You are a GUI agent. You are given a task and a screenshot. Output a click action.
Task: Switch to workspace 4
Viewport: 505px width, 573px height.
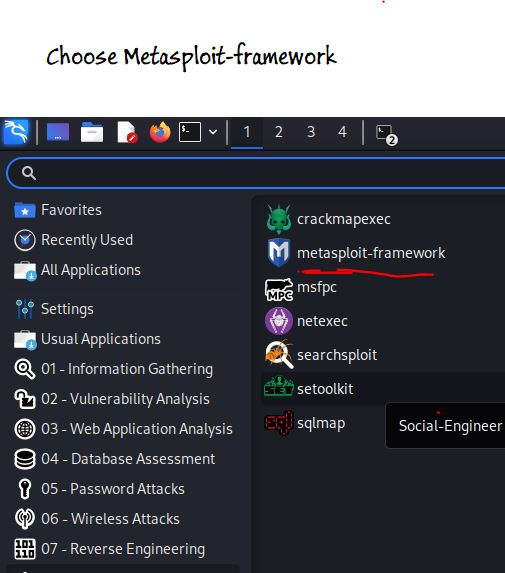pos(342,132)
